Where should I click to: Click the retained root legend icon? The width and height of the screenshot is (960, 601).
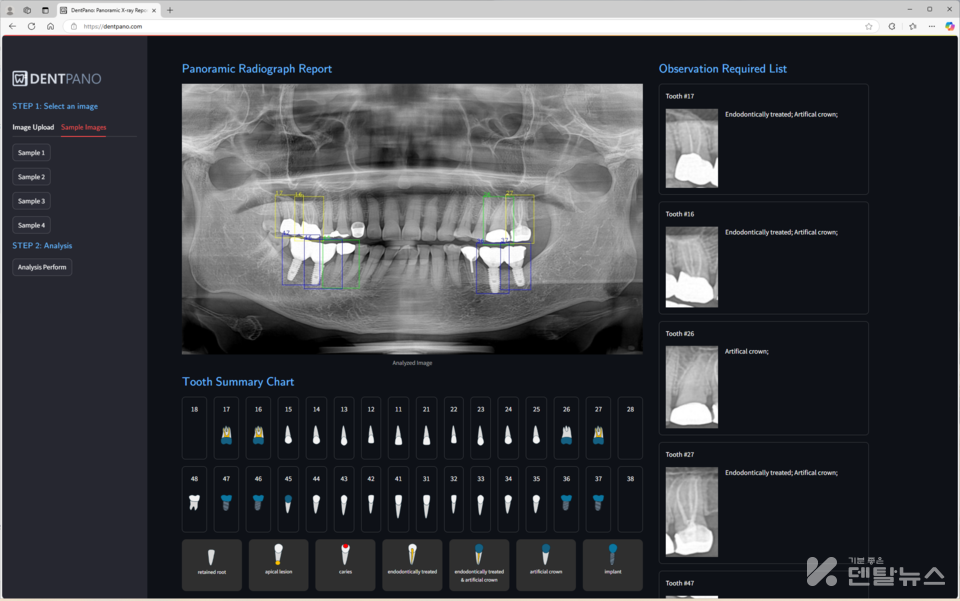tap(211, 555)
